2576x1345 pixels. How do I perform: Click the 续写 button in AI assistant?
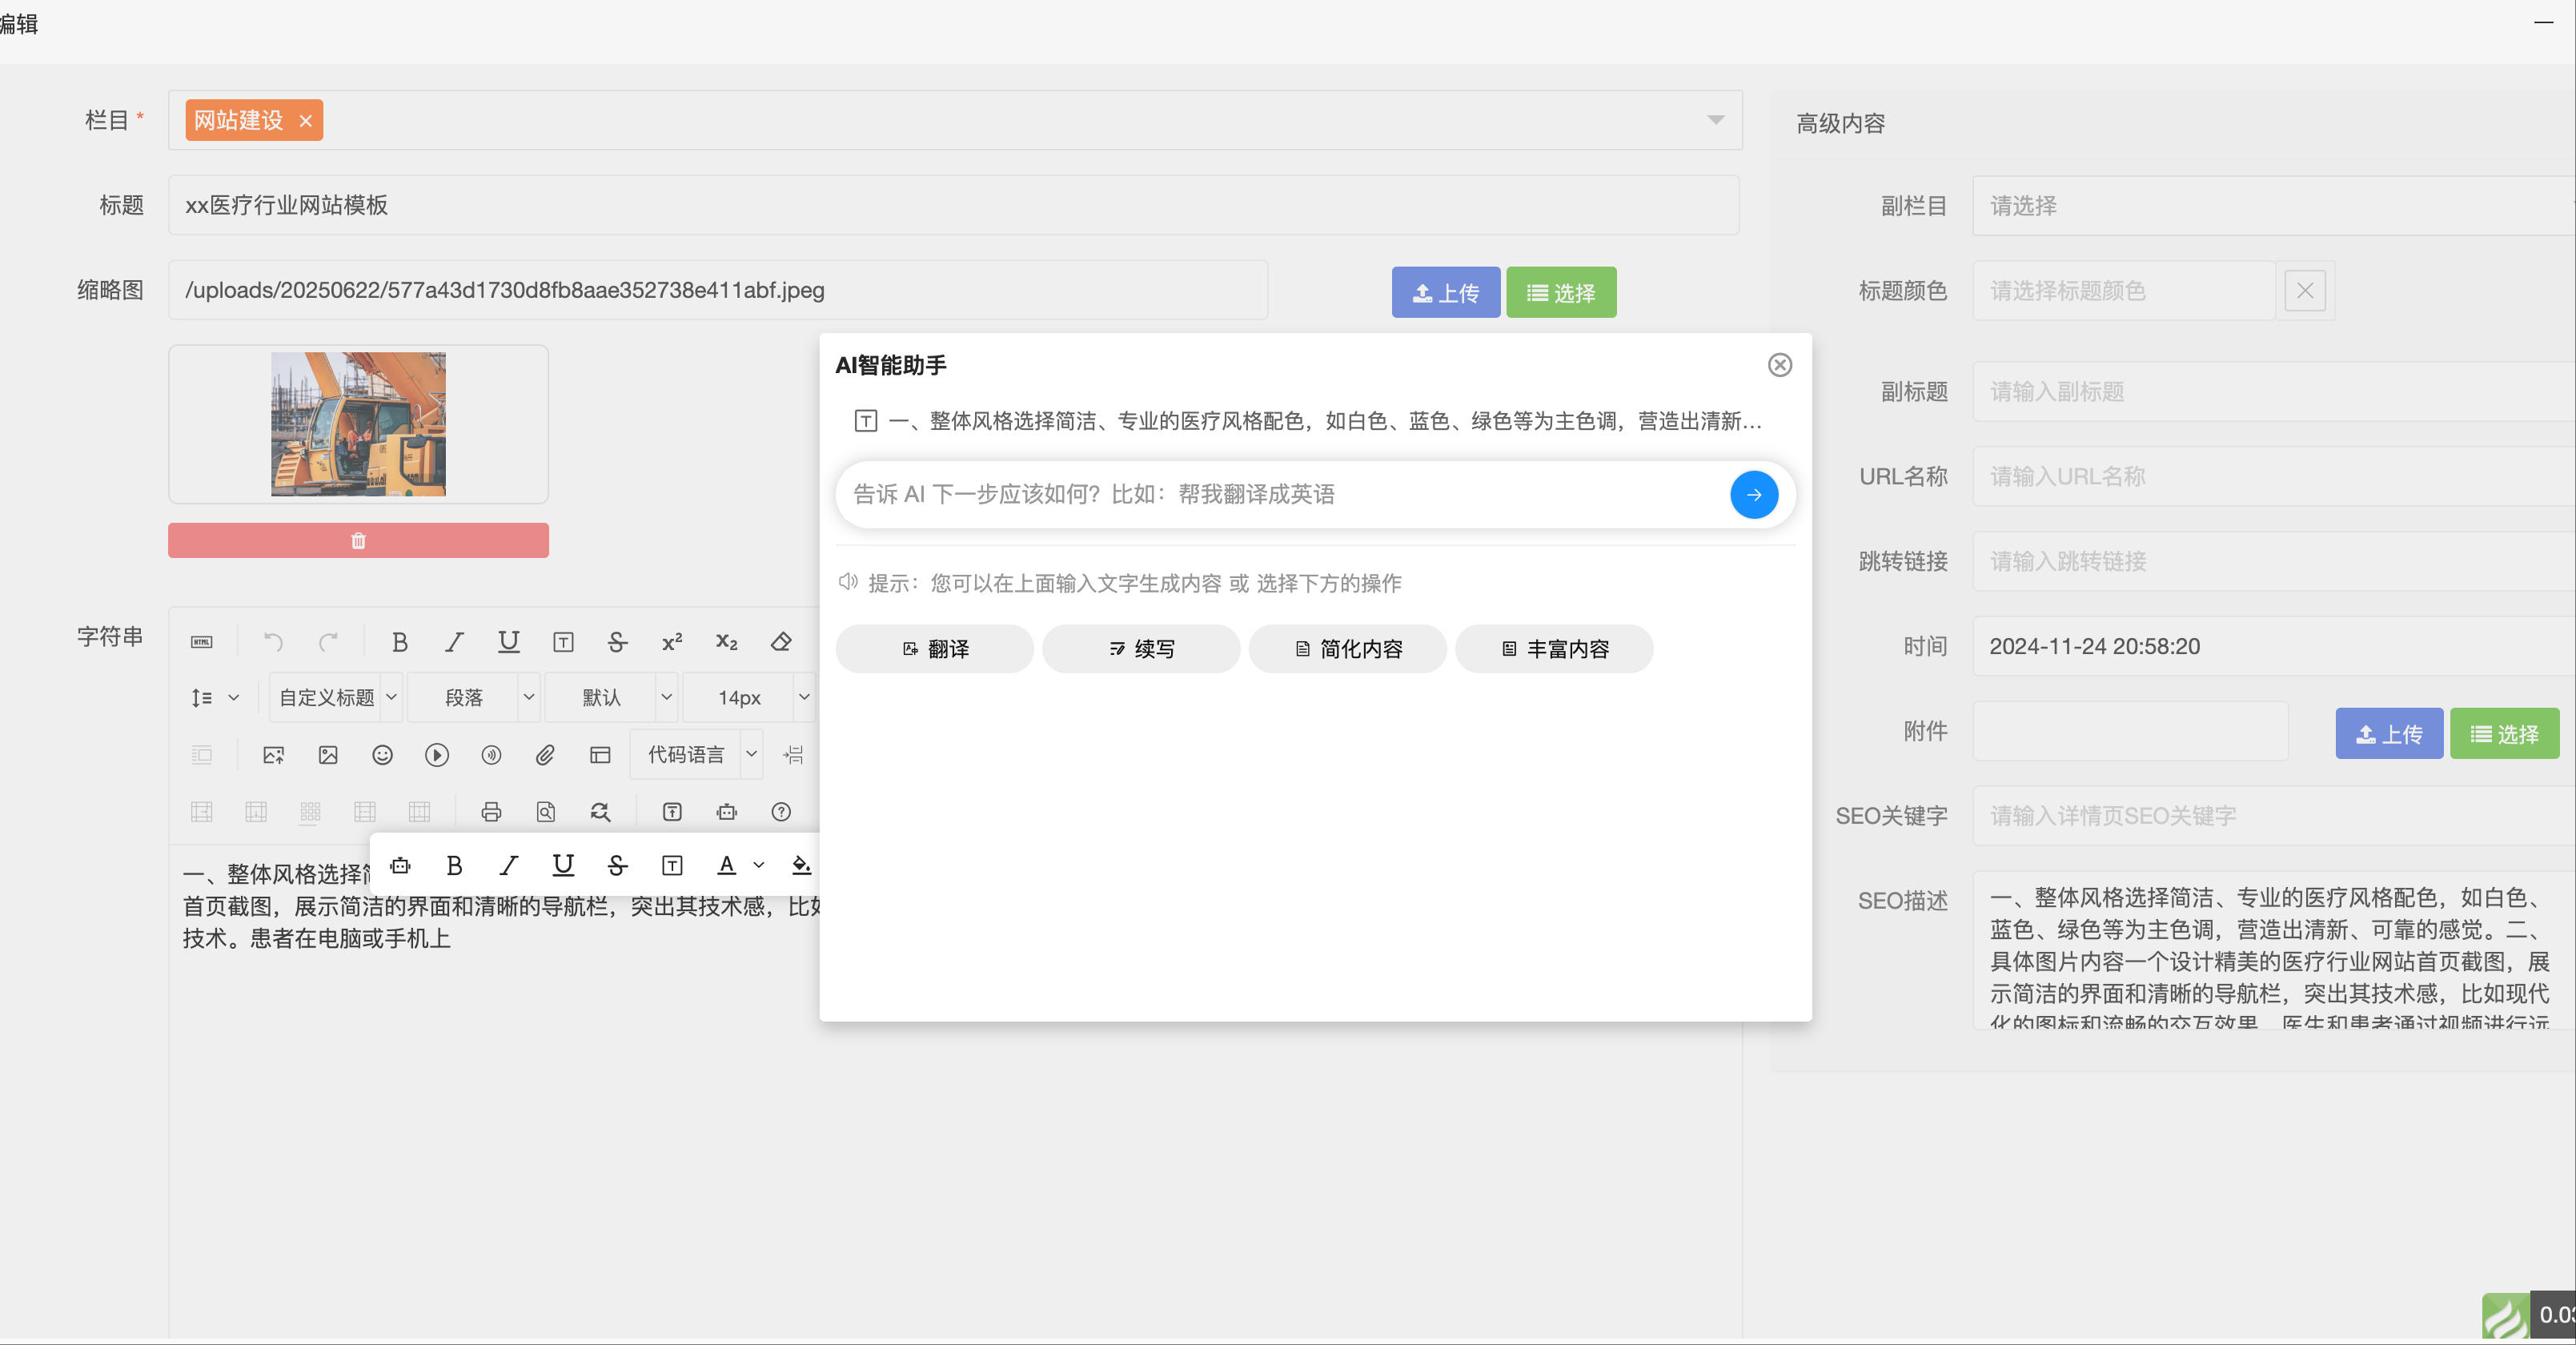pos(1141,649)
